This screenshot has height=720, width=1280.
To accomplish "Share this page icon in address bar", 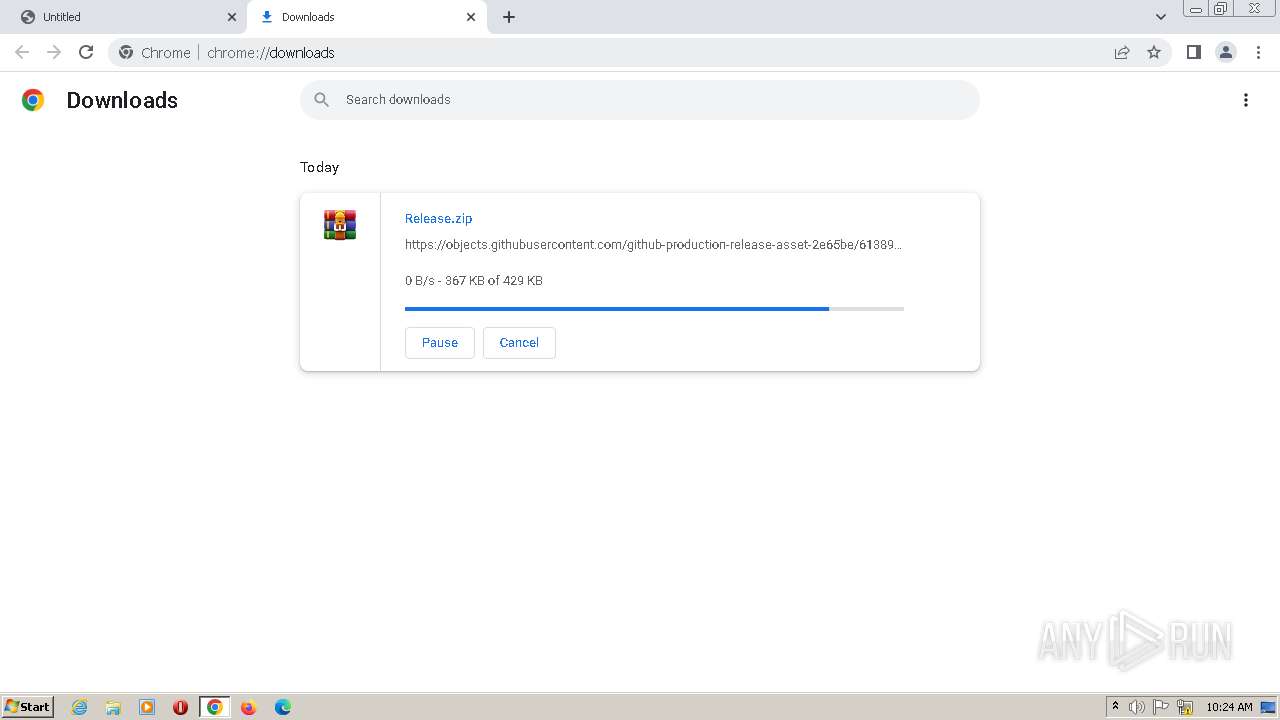I will [1122, 52].
